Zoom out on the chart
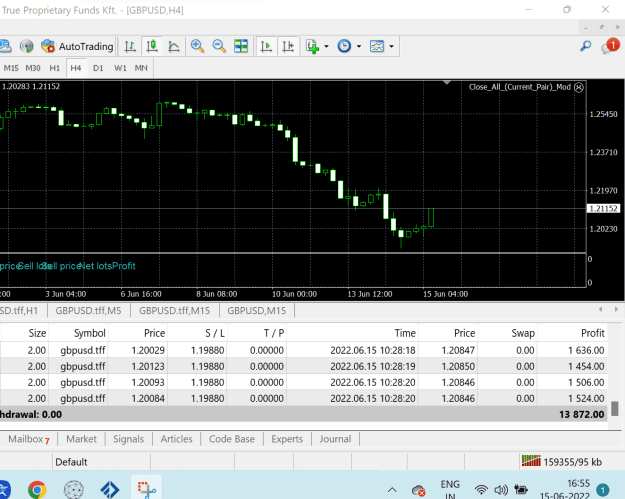The height and width of the screenshot is (499, 625). [x=219, y=46]
